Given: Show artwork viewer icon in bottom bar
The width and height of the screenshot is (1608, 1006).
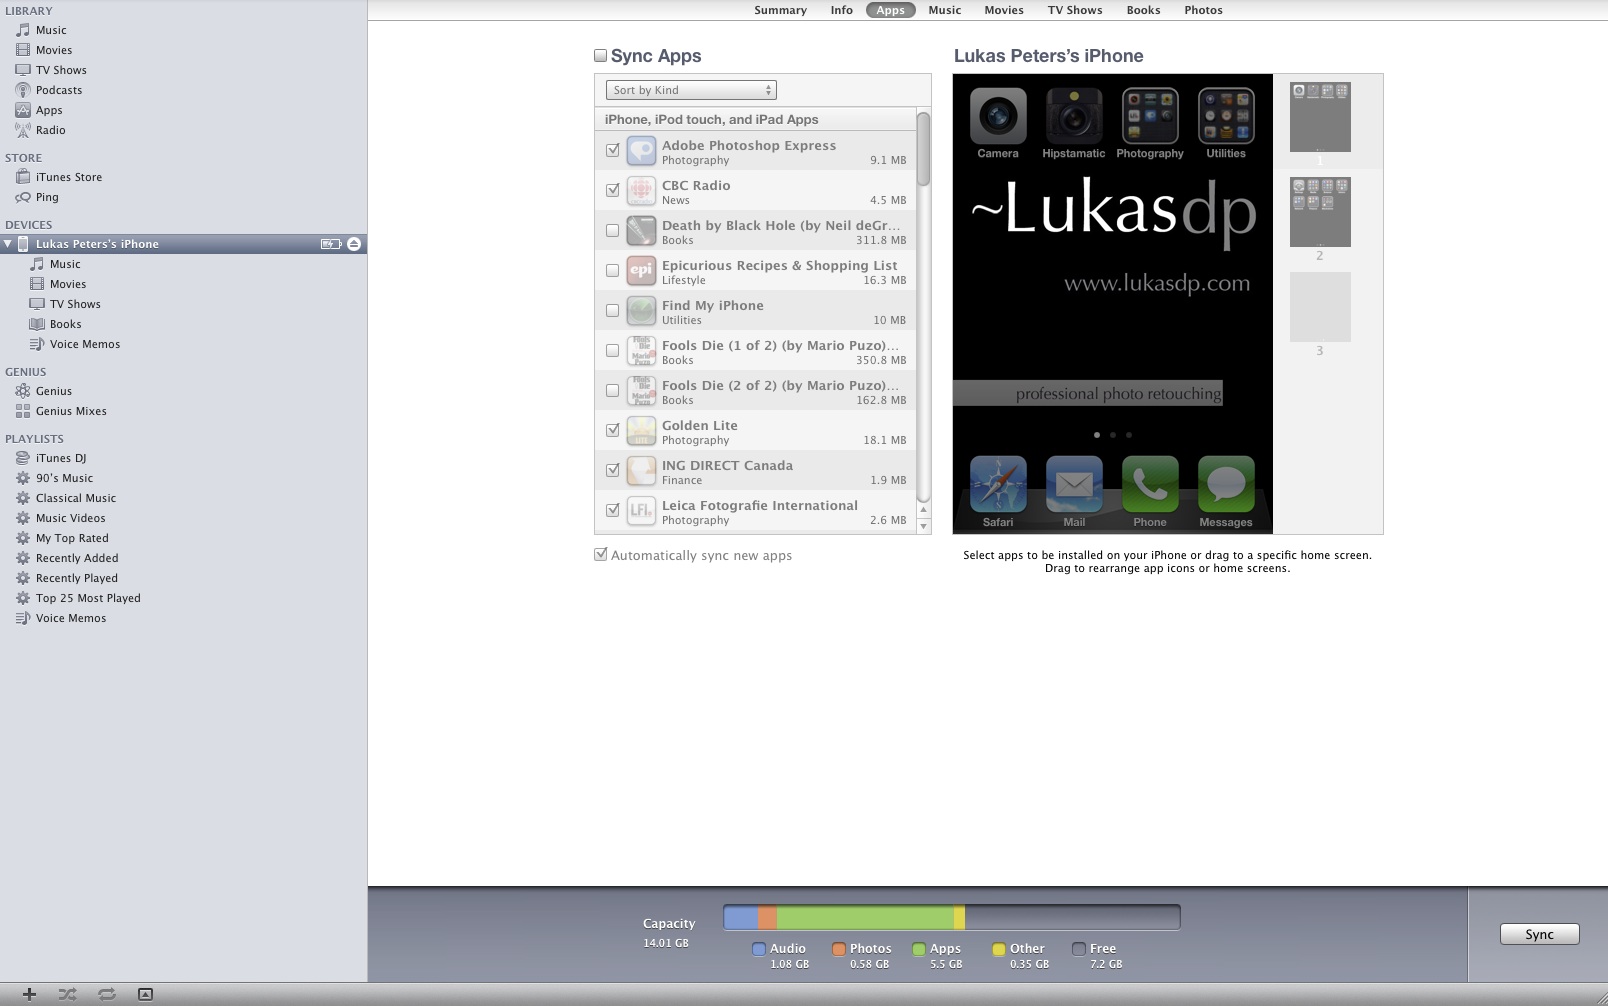Looking at the screenshot, I should point(145,994).
